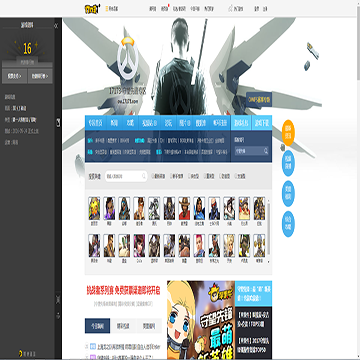Select Ana hero portrait with blue hood
Image resolution: width=360 pixels, height=360 pixels.
coord(124,208)
